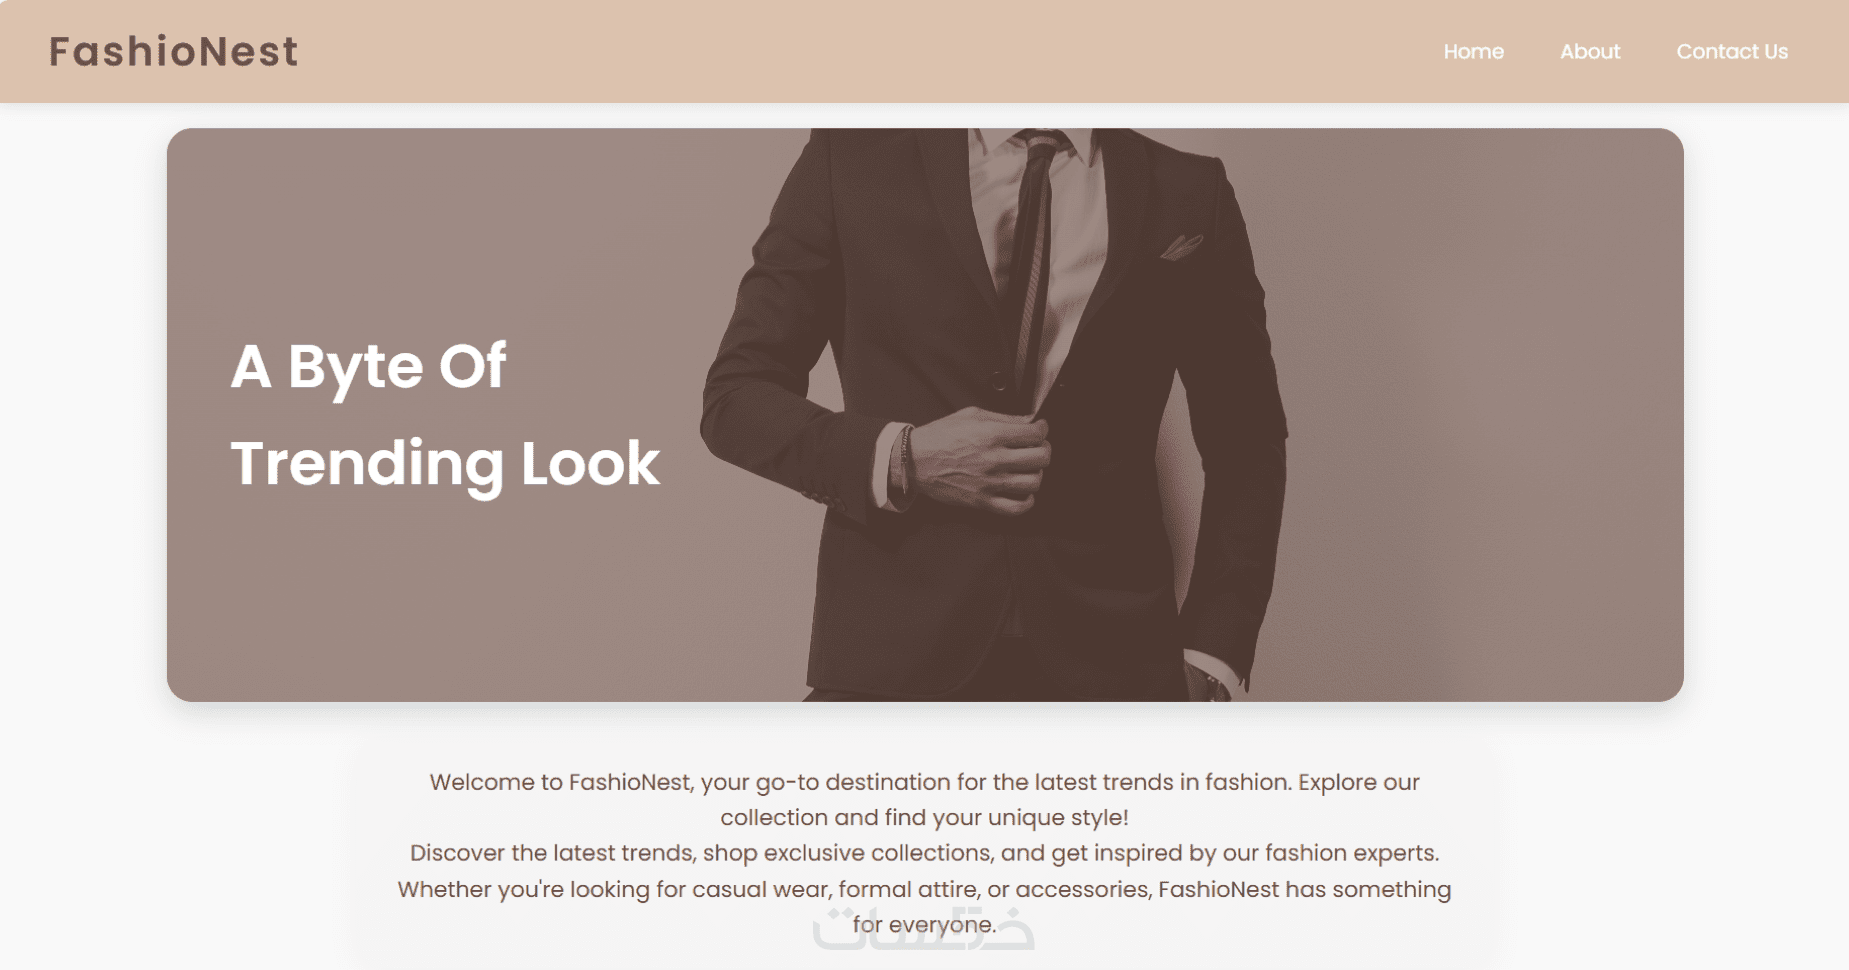Viewport: 1849px width, 970px height.
Task: Click 'collection and find your unique style!' line
Action: pos(924,817)
